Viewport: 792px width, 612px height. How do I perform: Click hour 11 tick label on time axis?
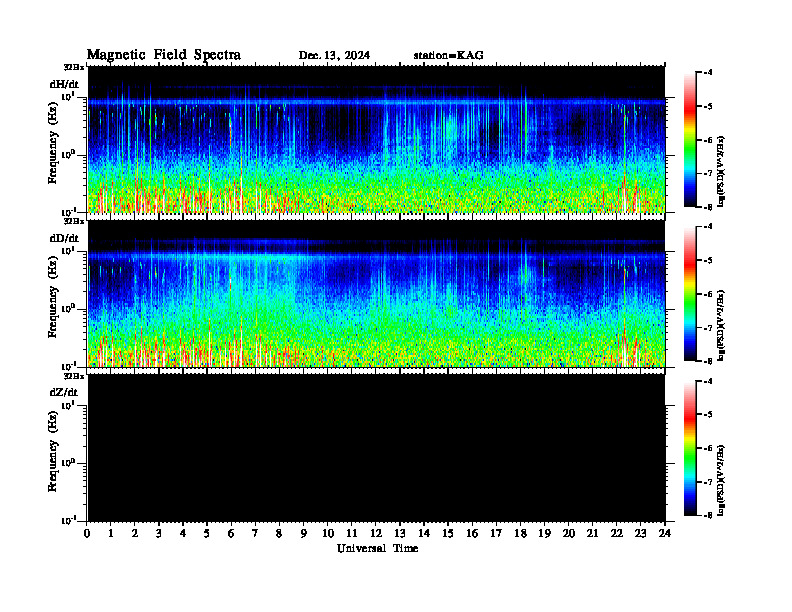pyautogui.click(x=352, y=533)
